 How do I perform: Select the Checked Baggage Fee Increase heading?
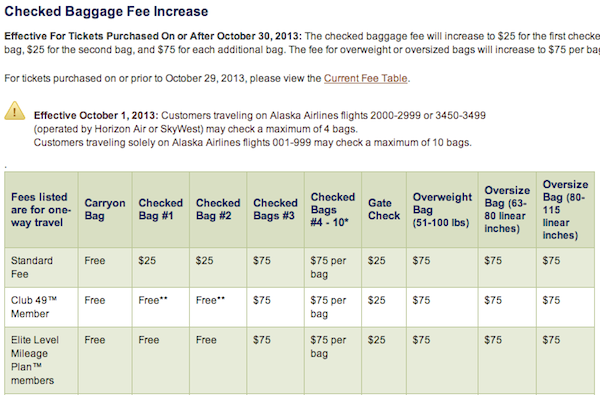[x=106, y=11]
